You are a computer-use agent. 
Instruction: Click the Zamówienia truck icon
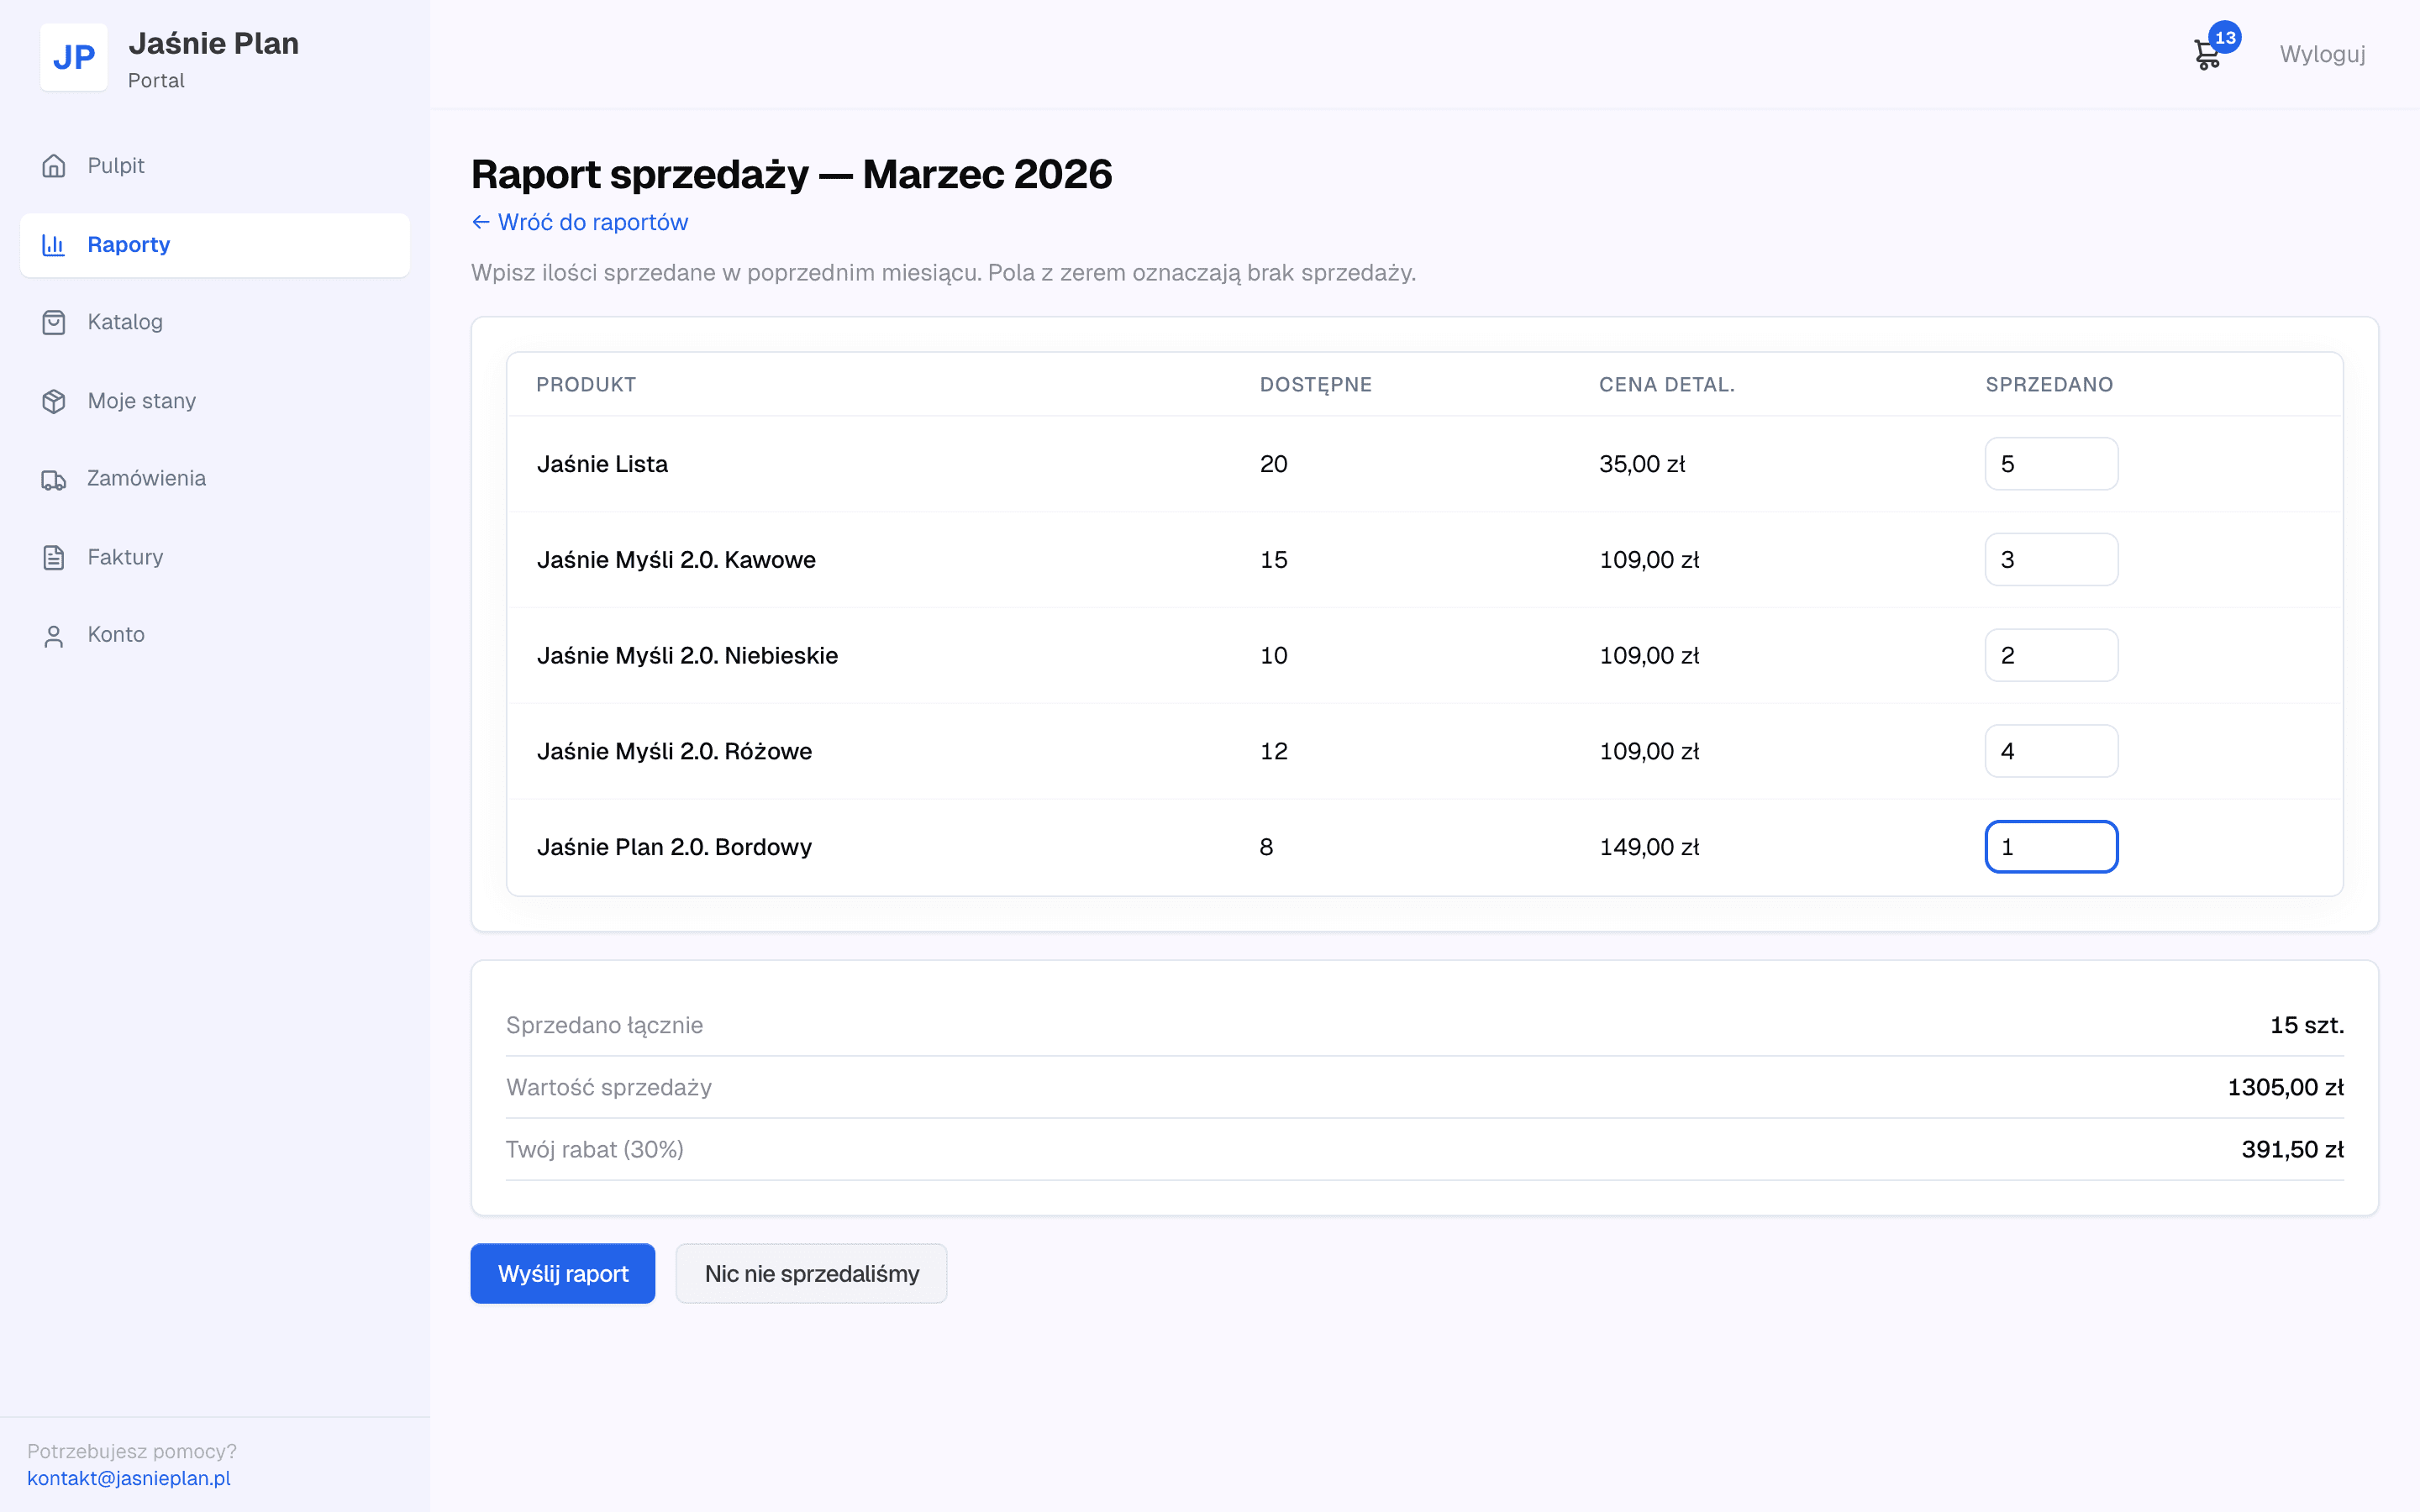click(54, 479)
